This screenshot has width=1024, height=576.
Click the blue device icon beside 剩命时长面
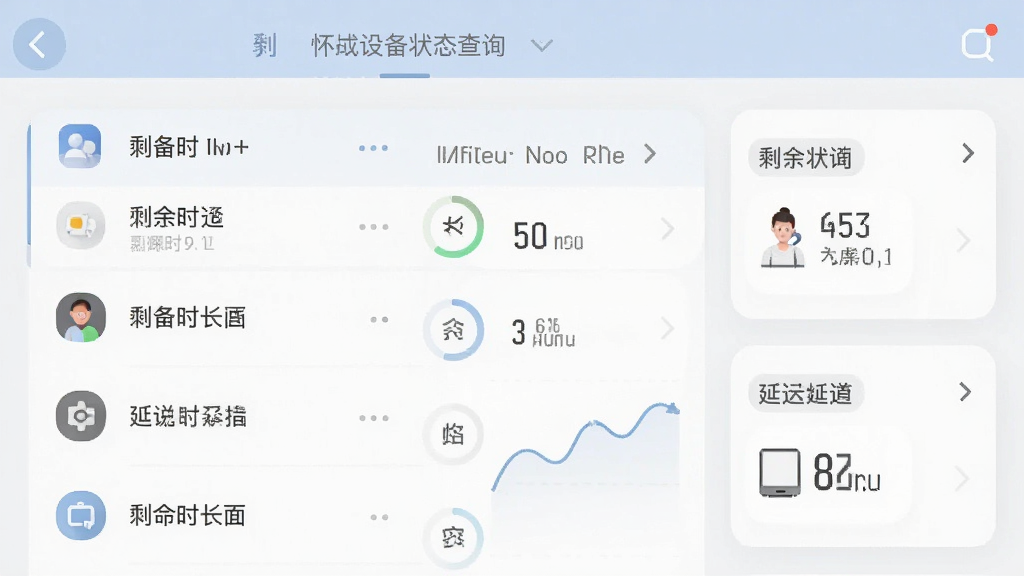[x=81, y=515]
